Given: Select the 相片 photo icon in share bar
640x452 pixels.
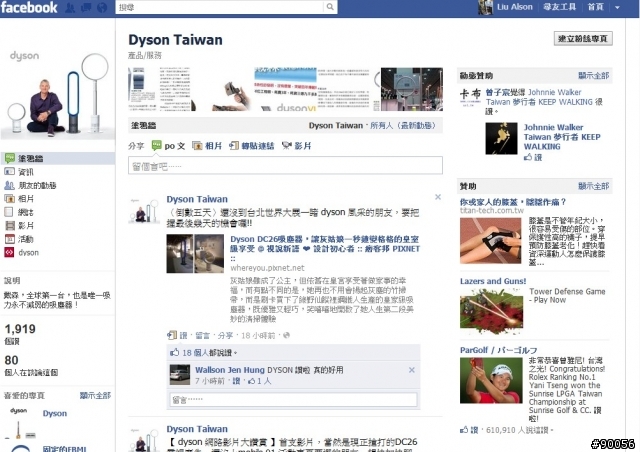Looking at the screenshot, I should tap(207, 145).
